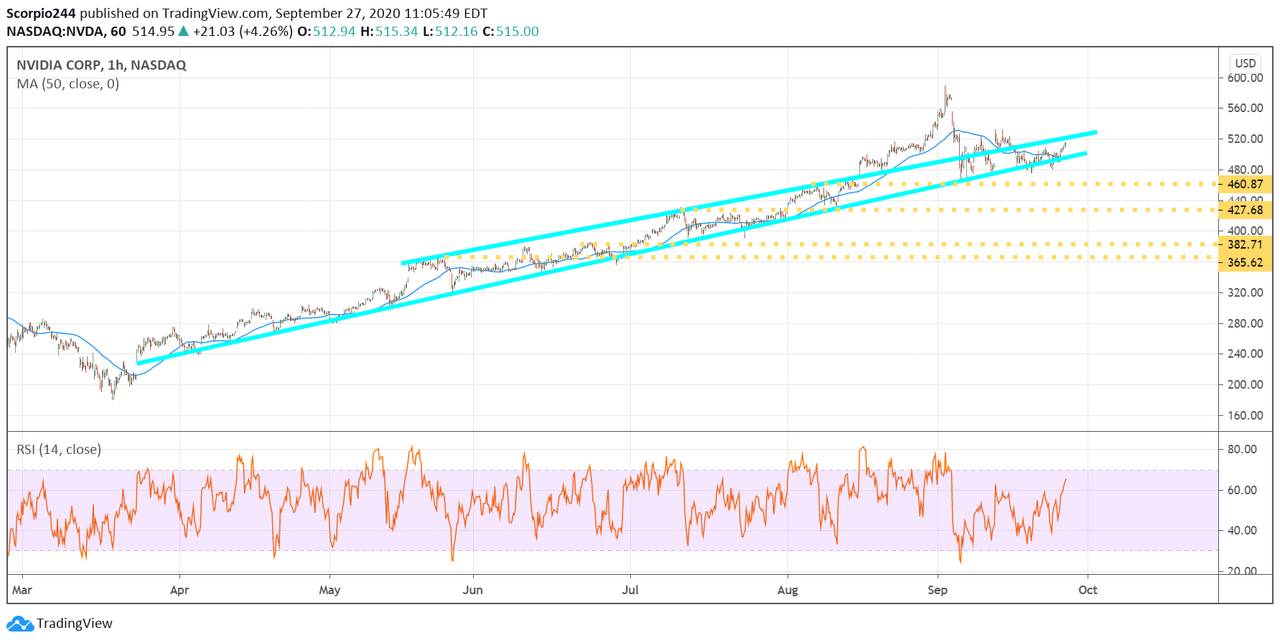This screenshot has height=643, width=1280.
Task: Click the 427.68 price level label
Action: 1245,210
